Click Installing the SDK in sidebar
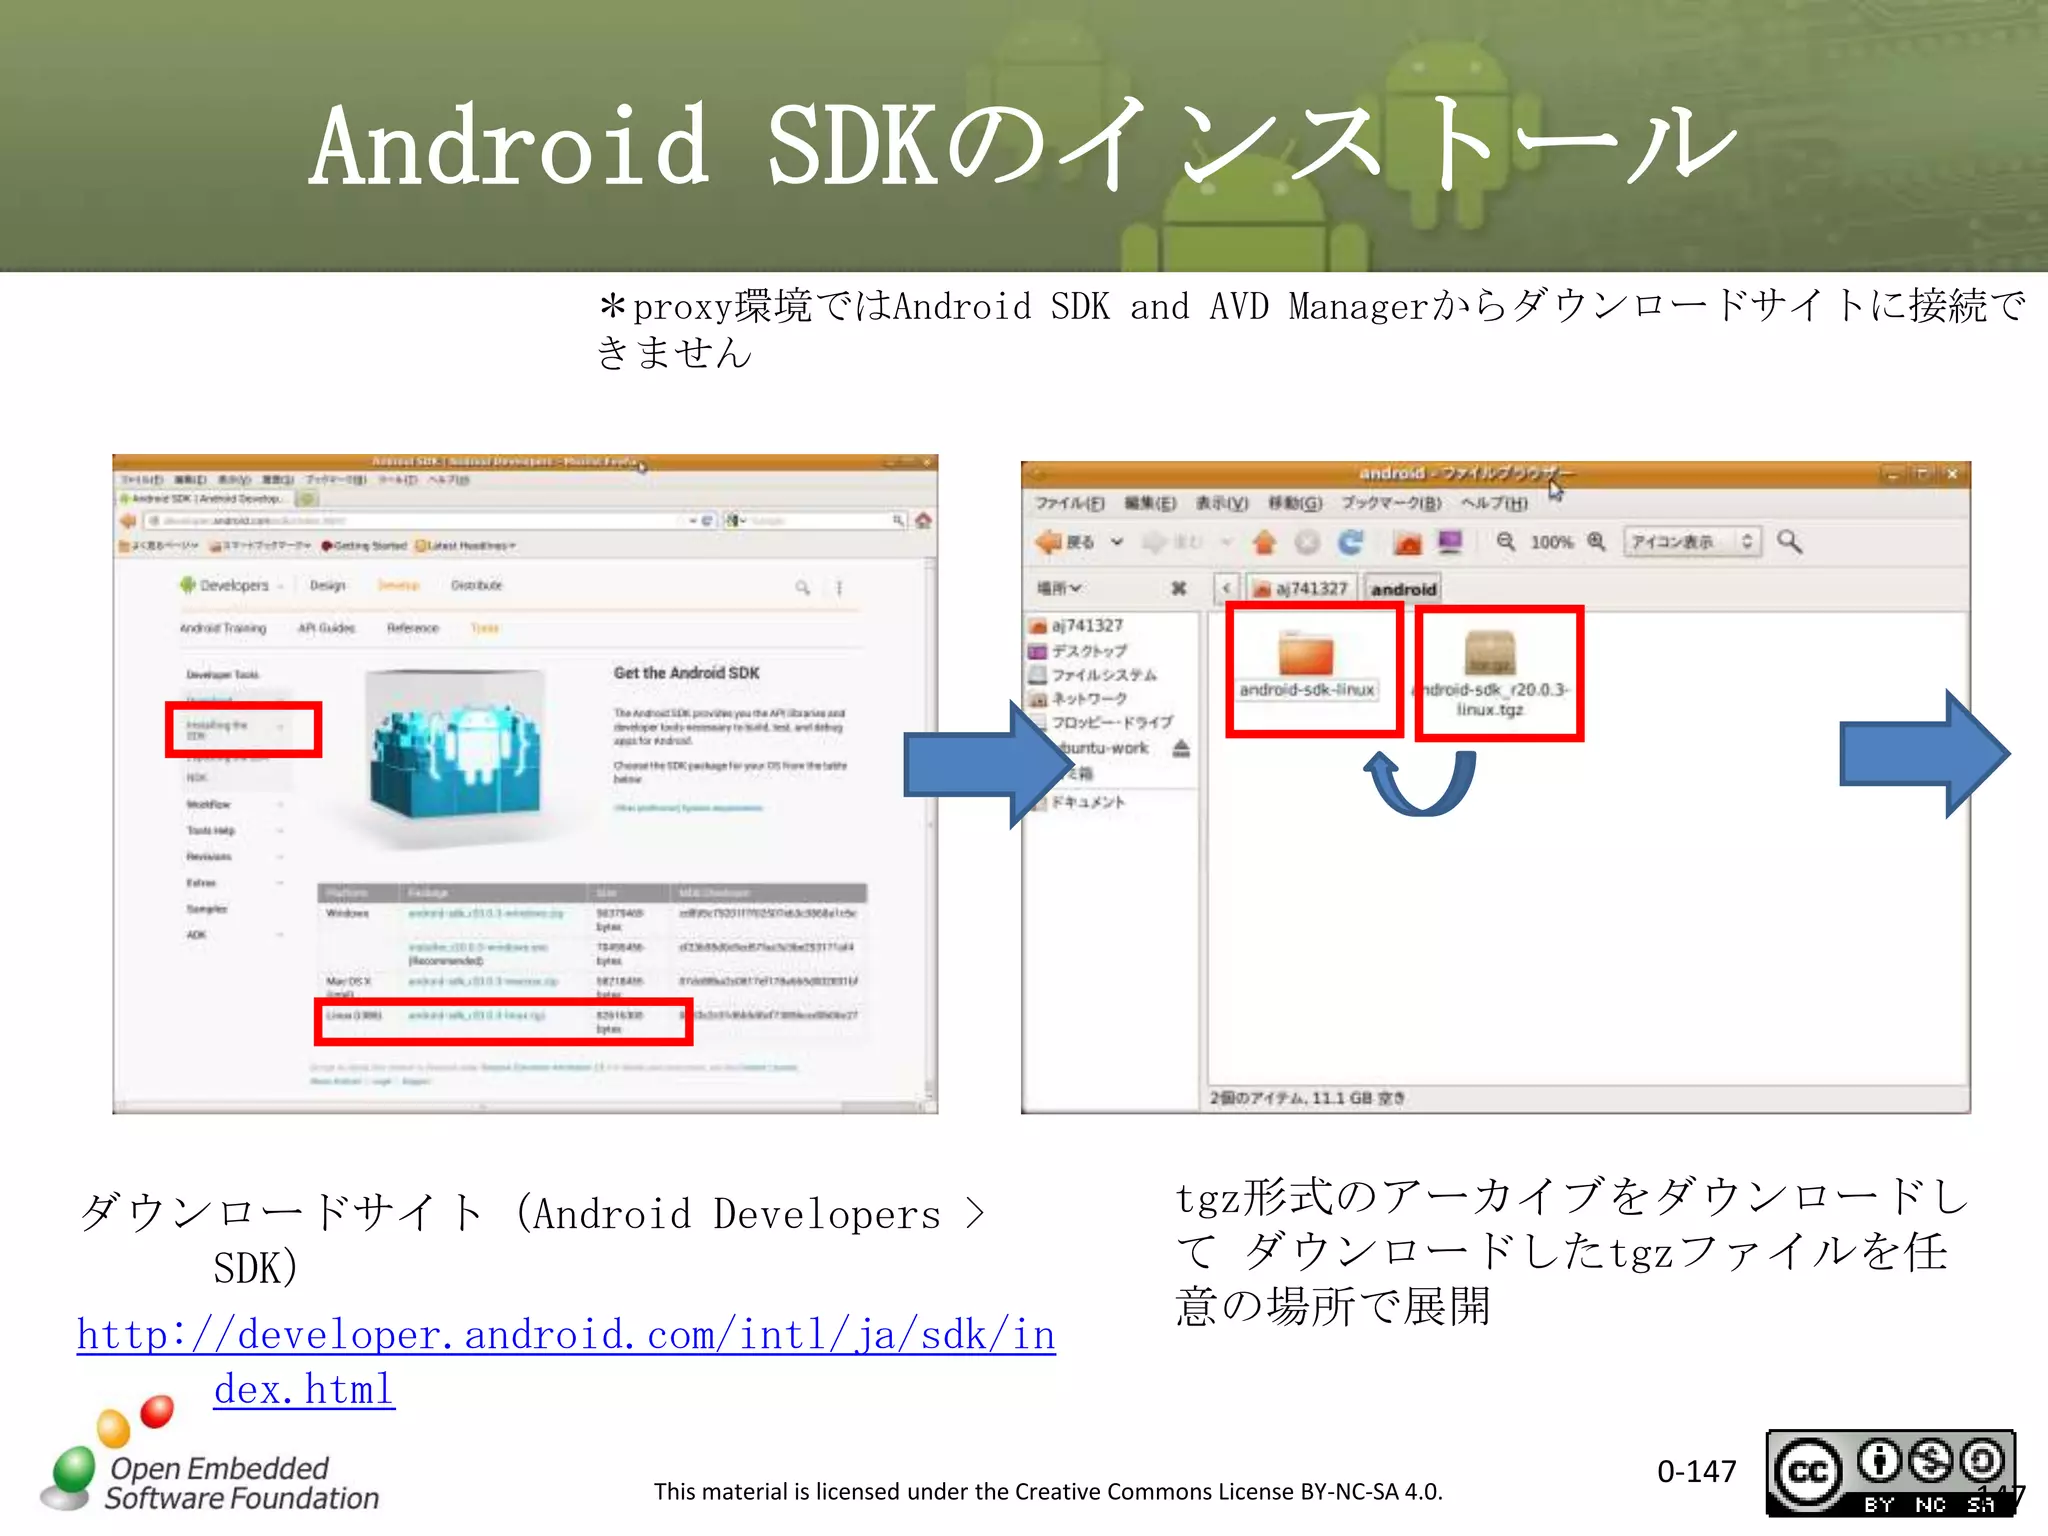This screenshot has height=1536, width=2048. [217, 729]
